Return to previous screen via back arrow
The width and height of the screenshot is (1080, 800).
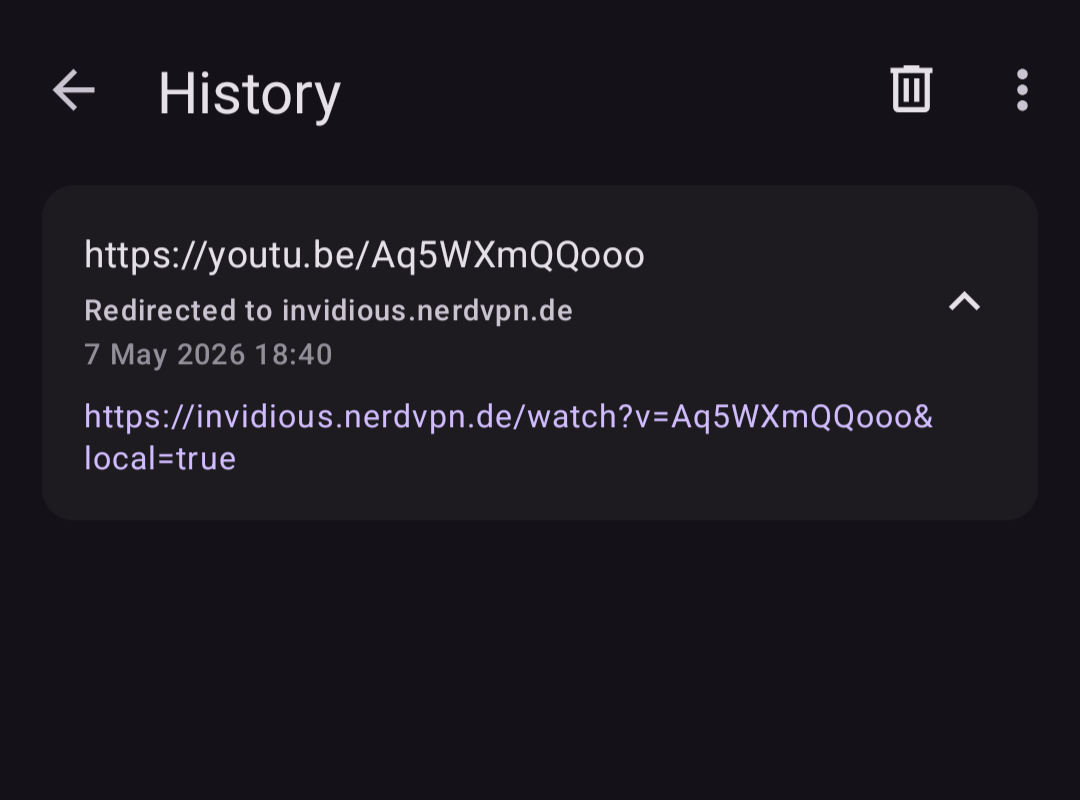74,90
